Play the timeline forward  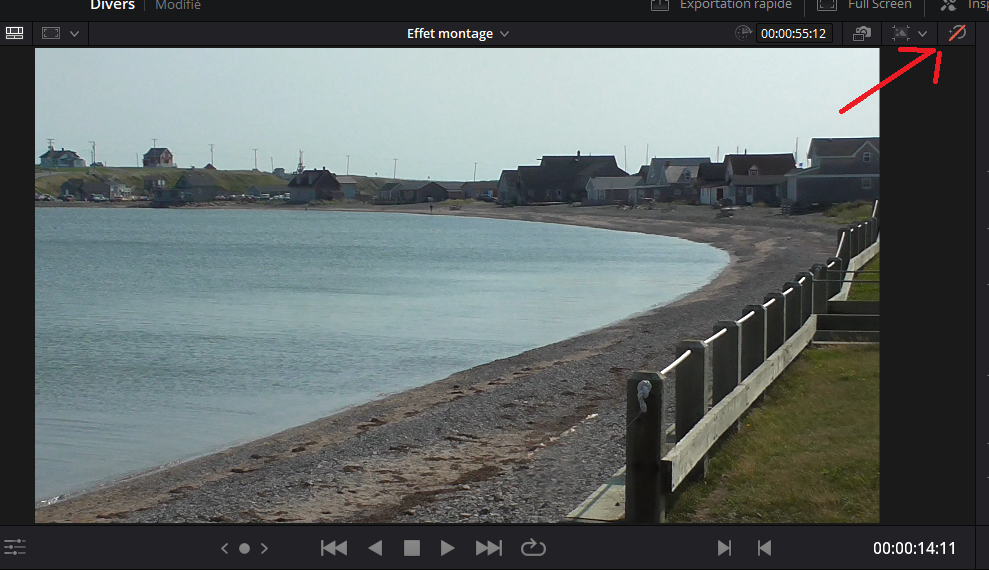(x=448, y=548)
